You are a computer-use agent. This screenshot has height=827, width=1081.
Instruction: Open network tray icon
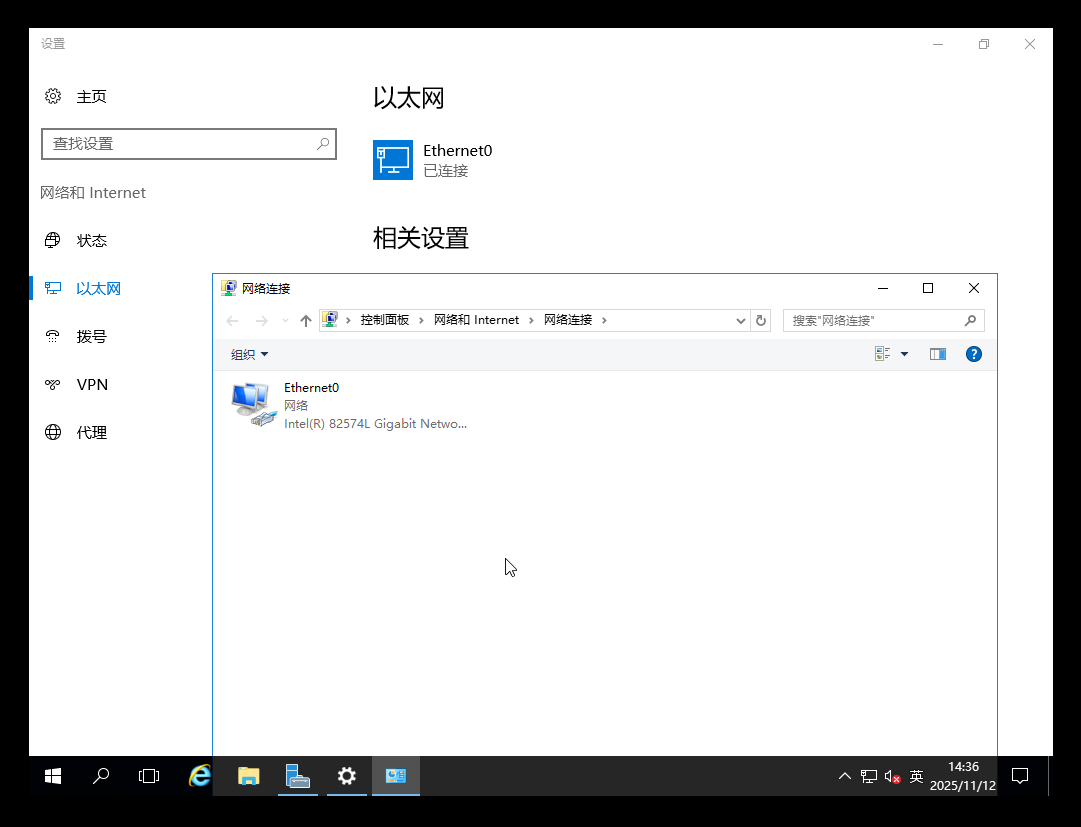[x=869, y=777]
